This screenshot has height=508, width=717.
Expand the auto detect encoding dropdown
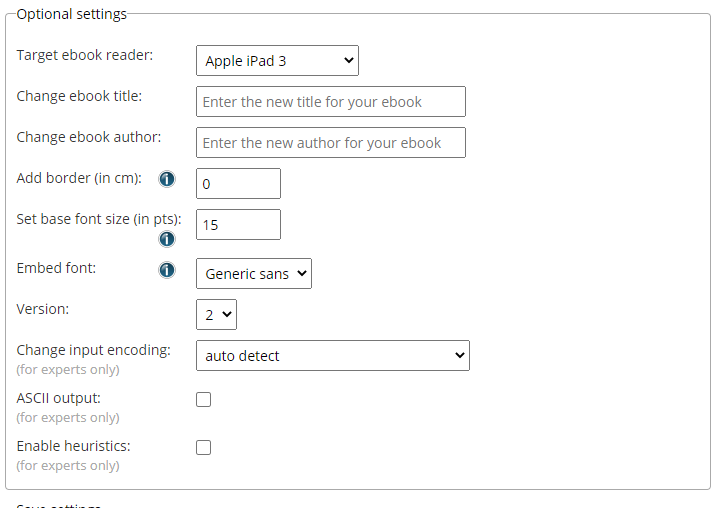333,355
